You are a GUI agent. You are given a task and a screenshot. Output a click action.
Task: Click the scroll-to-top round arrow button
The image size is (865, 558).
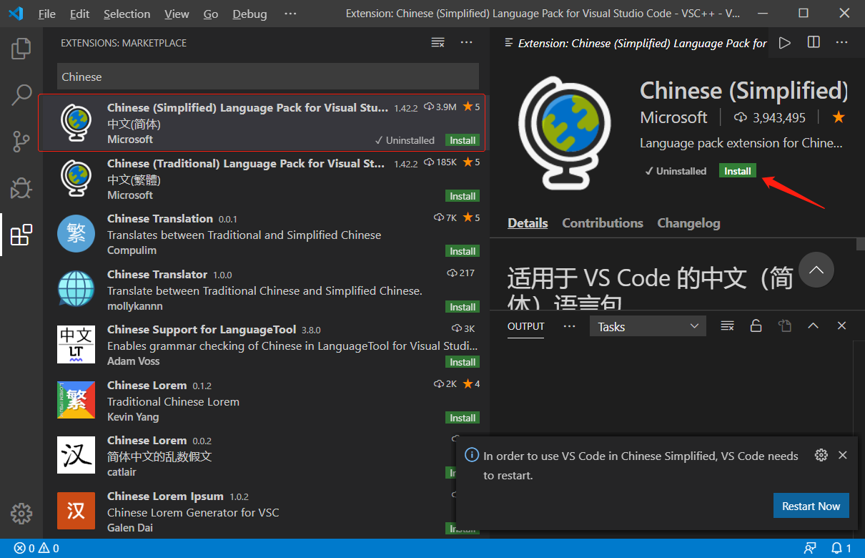(816, 270)
